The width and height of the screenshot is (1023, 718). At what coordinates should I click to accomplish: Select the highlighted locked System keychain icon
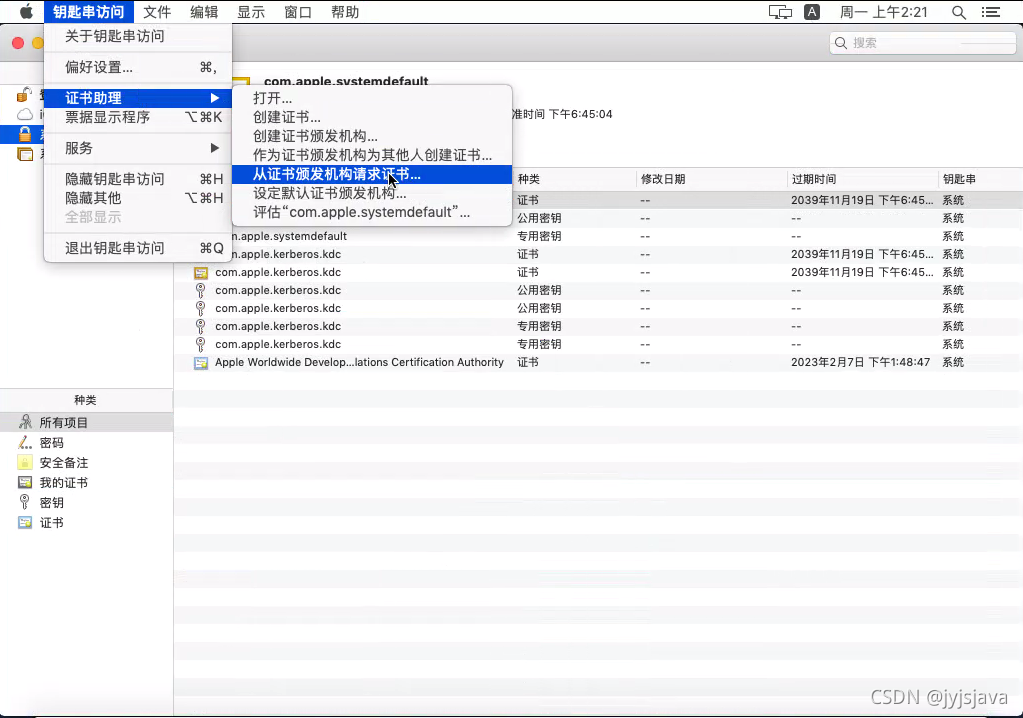(25, 134)
